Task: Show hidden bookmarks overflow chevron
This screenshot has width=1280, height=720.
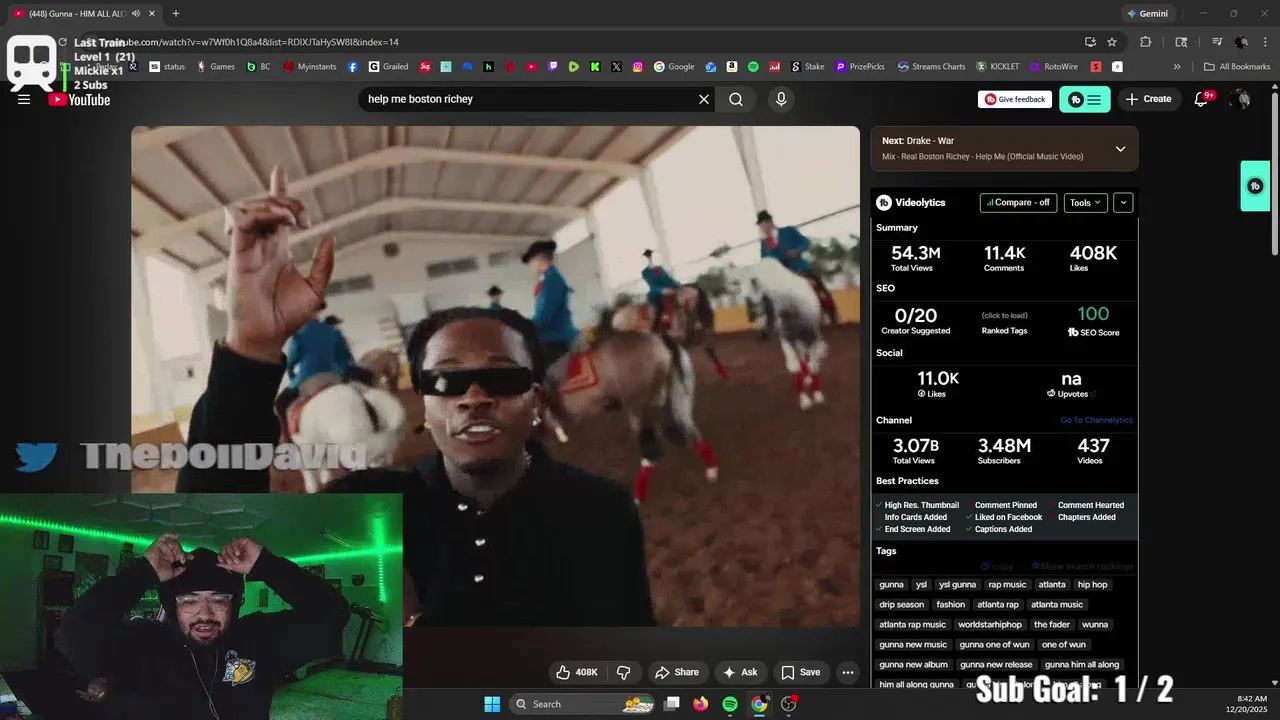Action: click(1177, 67)
